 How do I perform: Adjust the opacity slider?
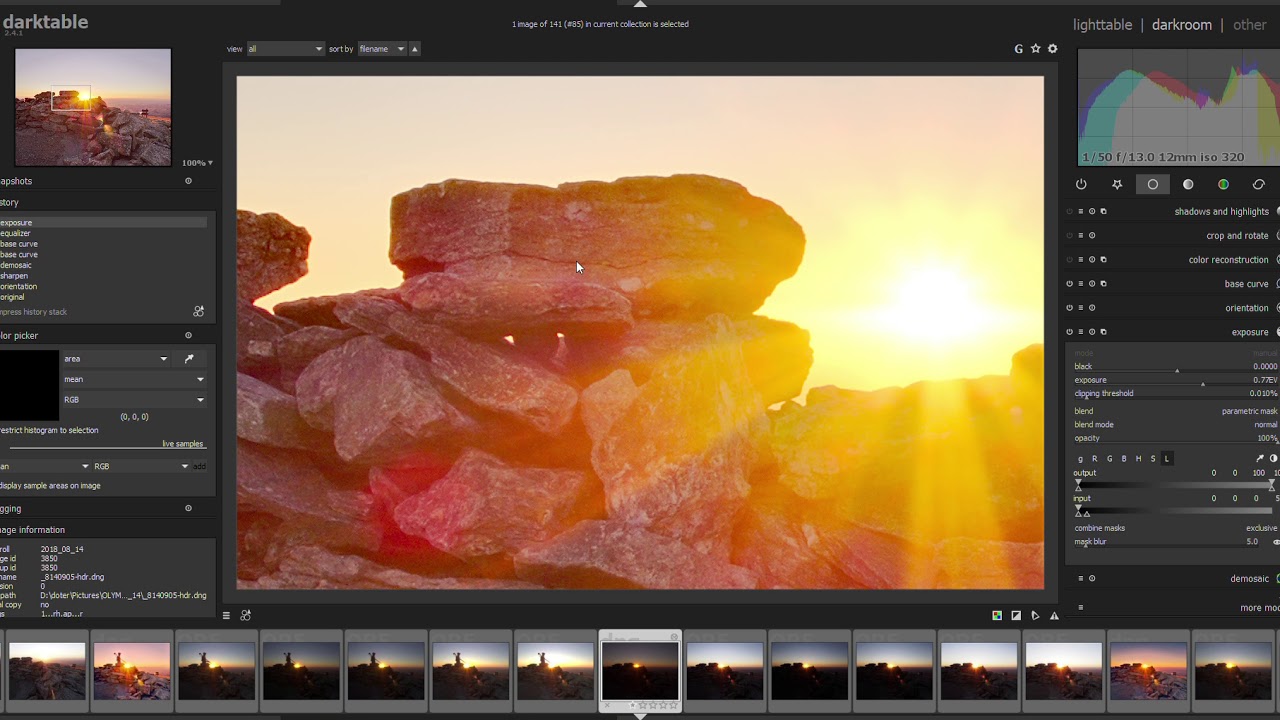tap(1176, 438)
